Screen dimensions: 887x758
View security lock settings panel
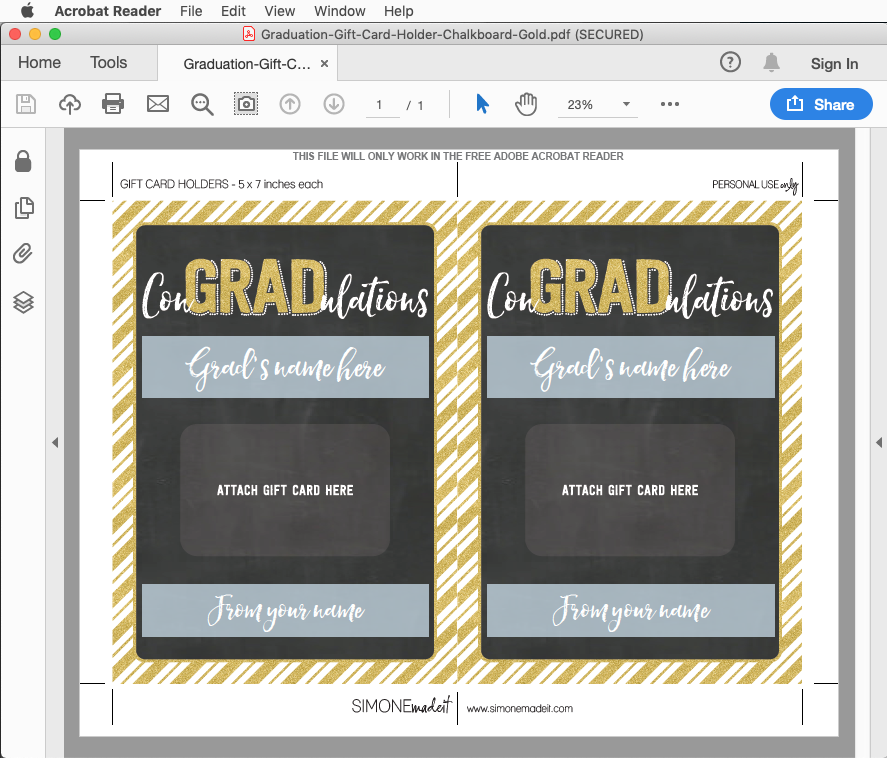[23, 161]
